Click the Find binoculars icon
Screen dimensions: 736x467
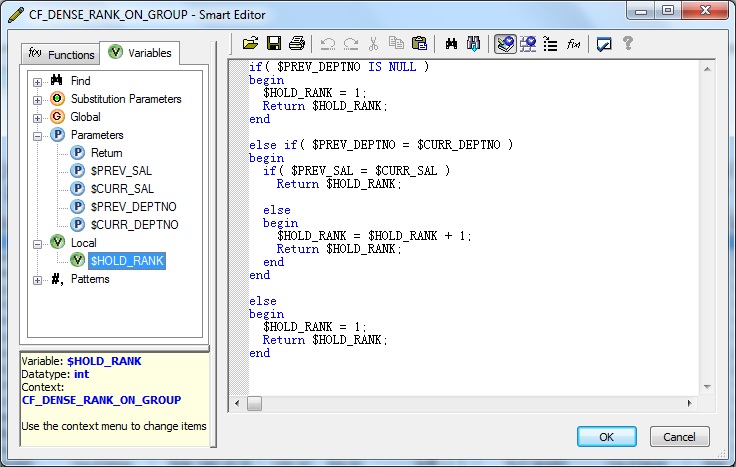451,44
